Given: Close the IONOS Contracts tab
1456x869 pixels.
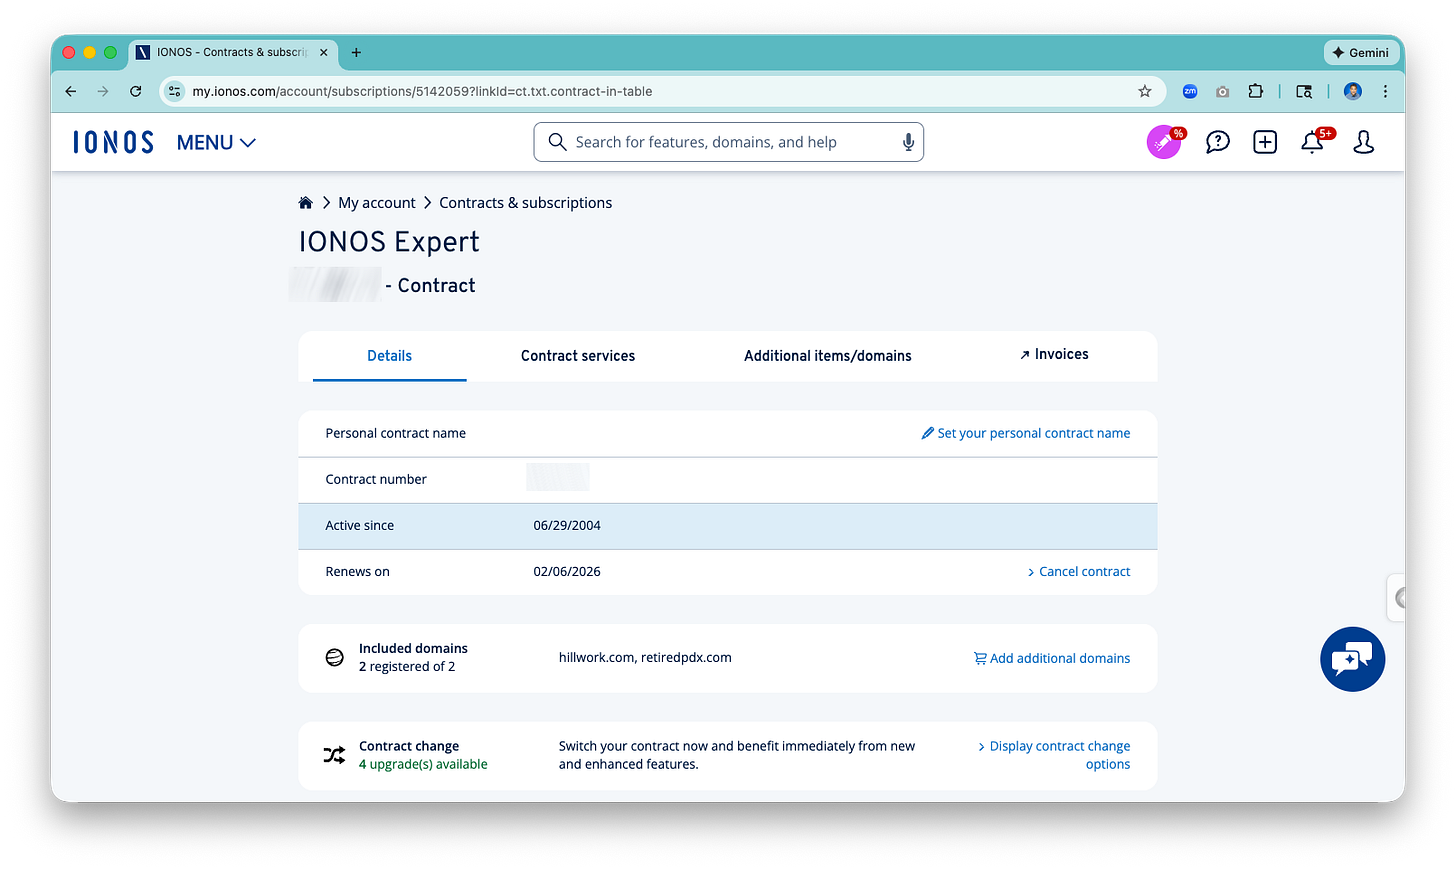Looking at the screenshot, I should click(x=324, y=53).
